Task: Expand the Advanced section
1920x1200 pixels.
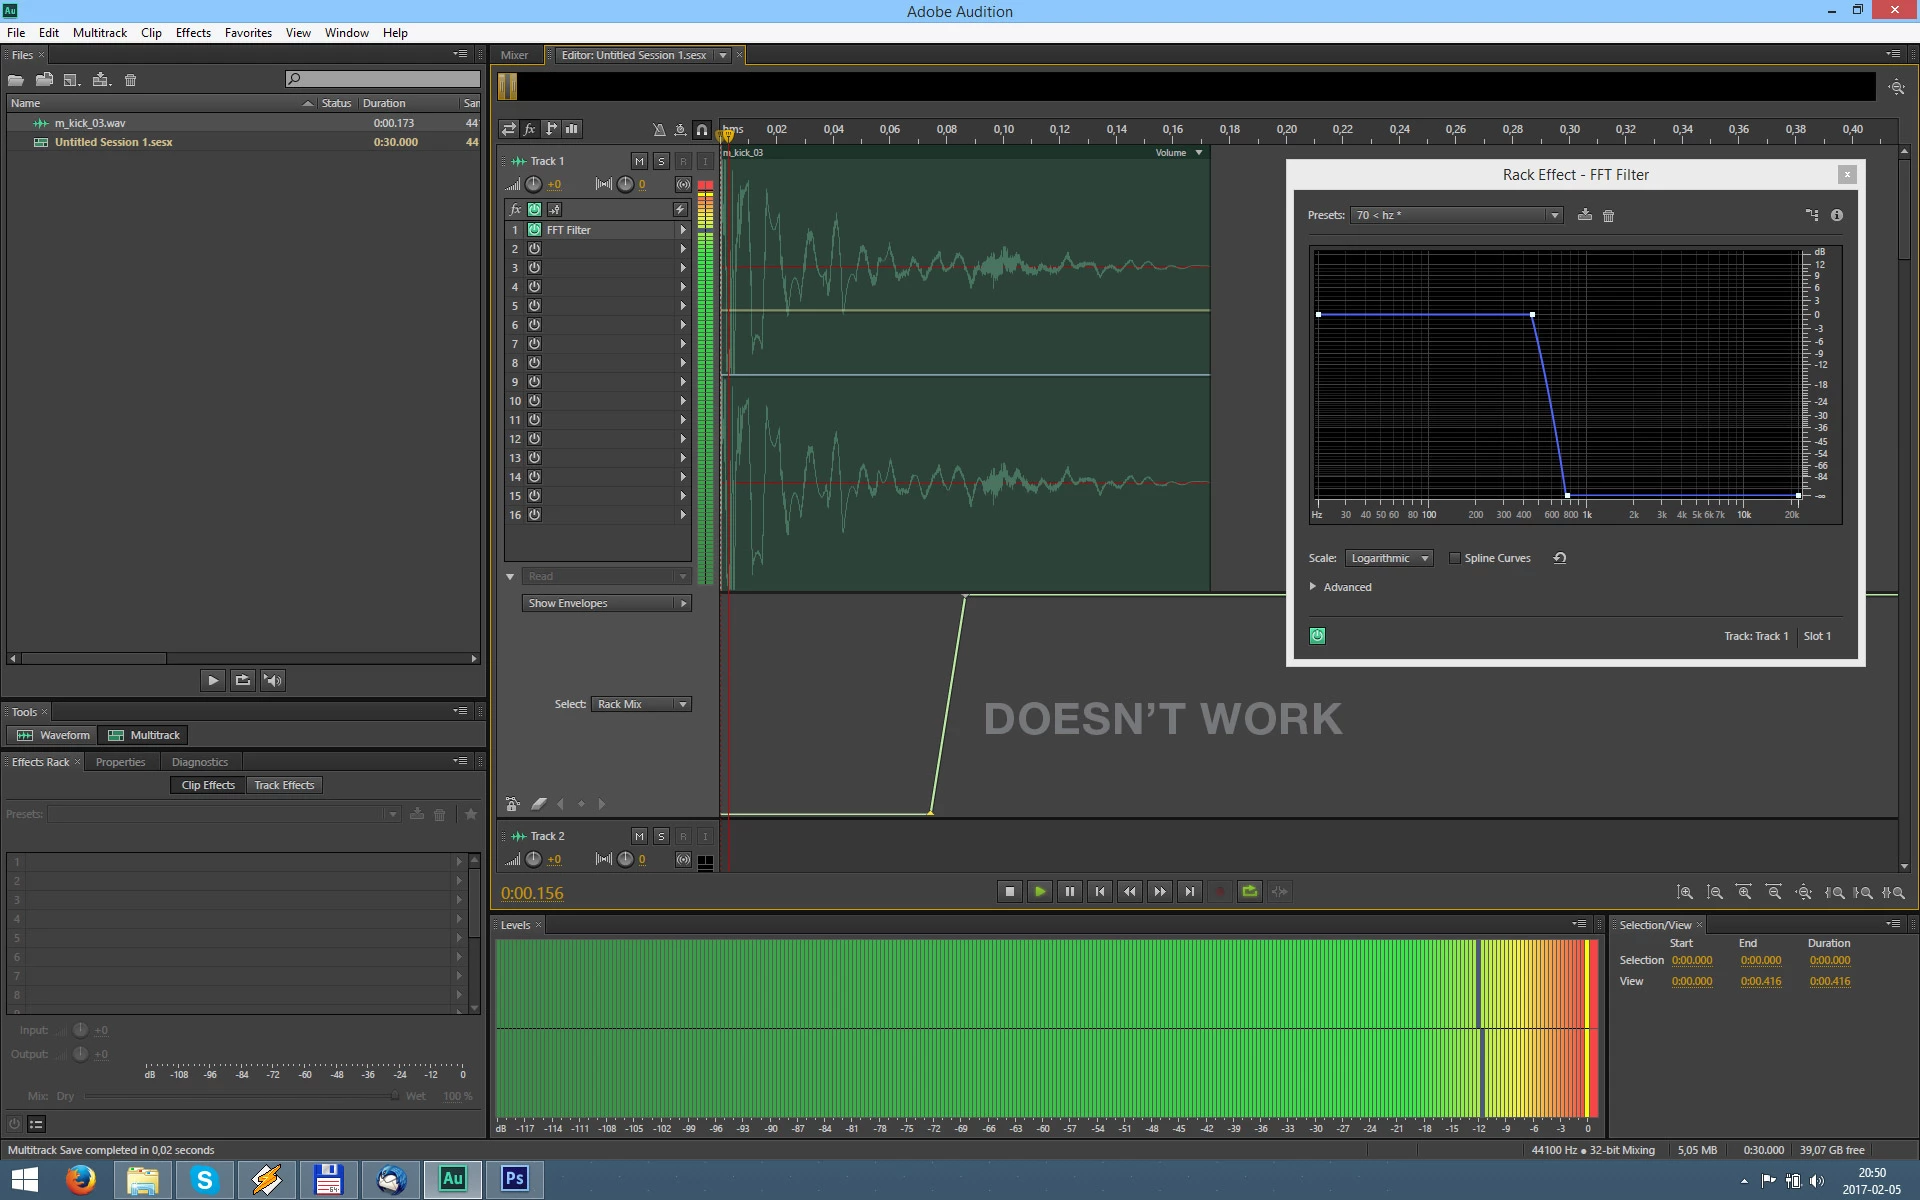Action: 1313,587
